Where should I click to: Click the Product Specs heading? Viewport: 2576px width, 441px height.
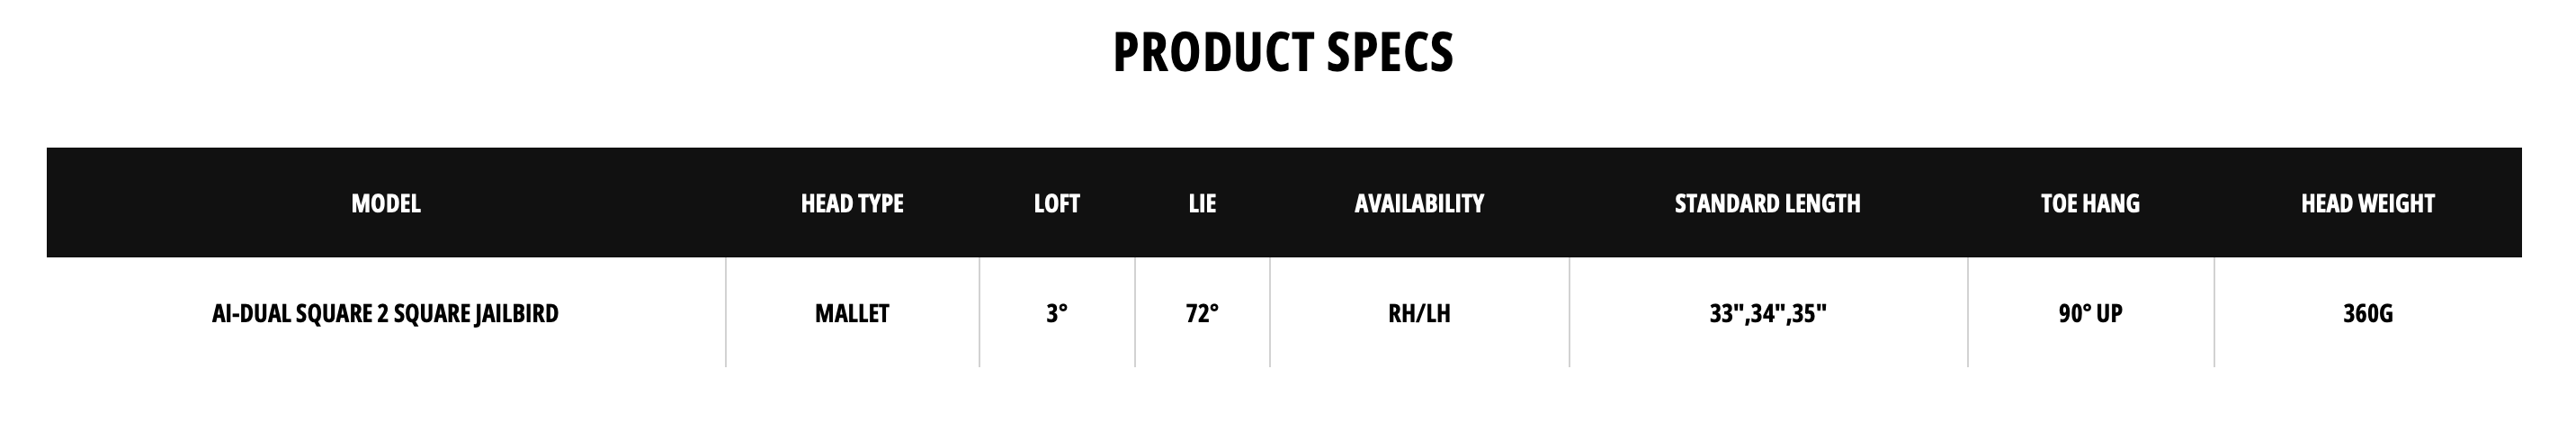1283,53
